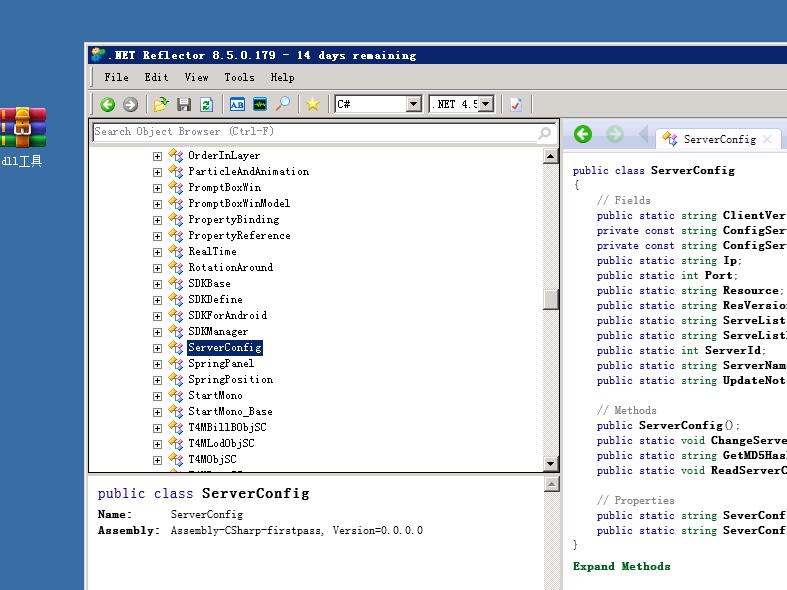Click the open assembly folder icon

[161, 104]
